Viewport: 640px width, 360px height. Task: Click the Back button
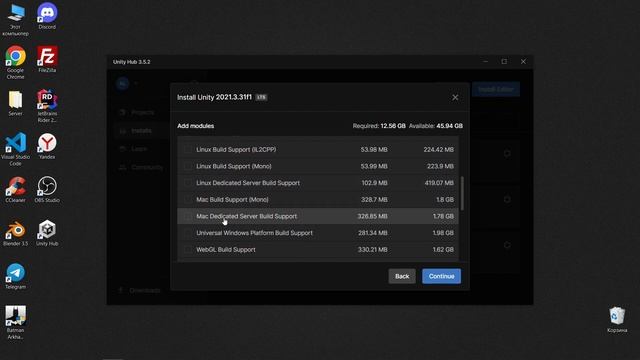402,276
